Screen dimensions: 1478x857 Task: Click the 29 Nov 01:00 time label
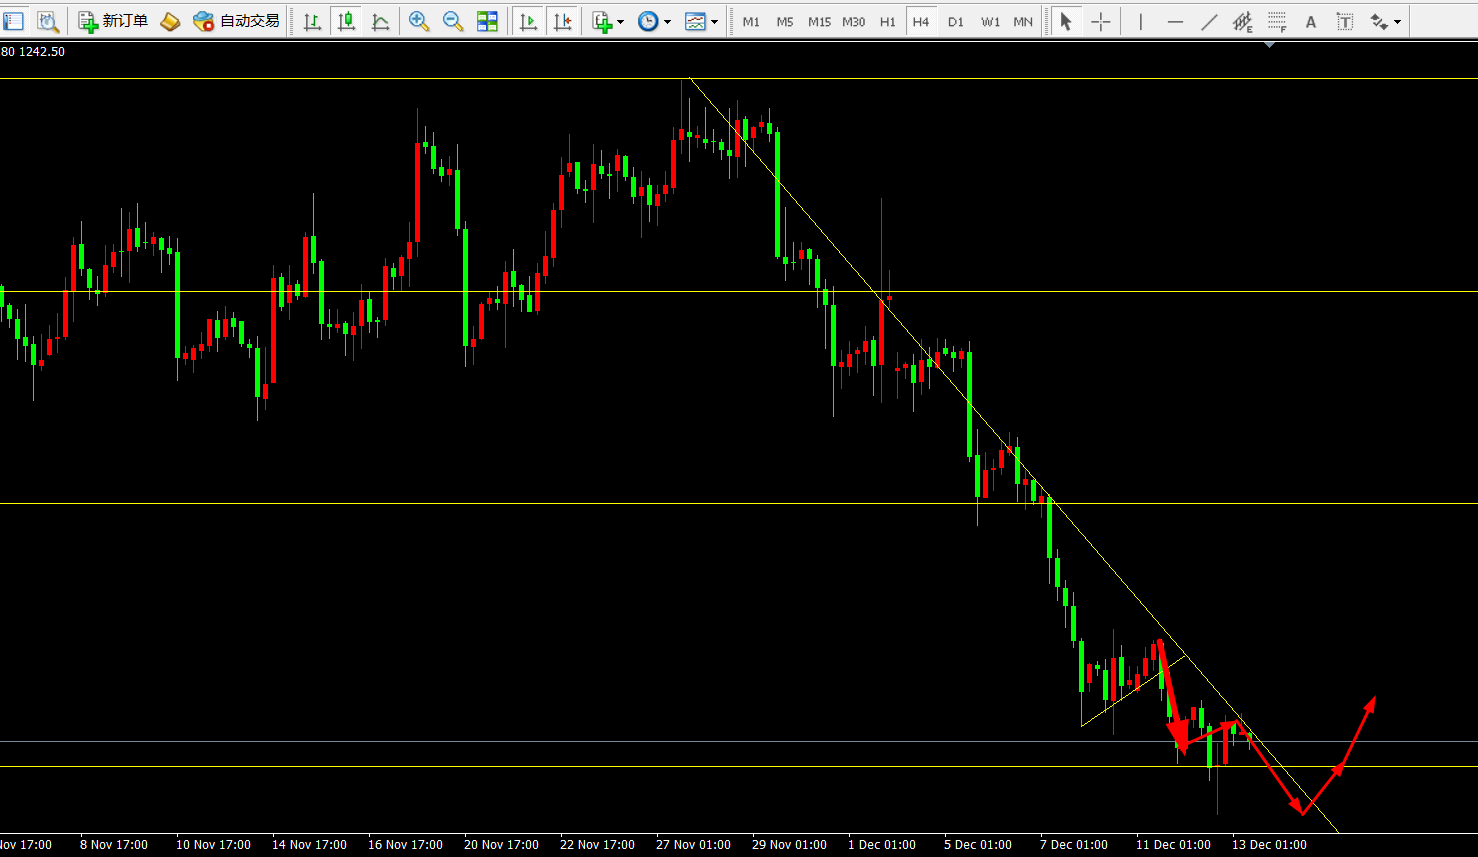(x=789, y=845)
